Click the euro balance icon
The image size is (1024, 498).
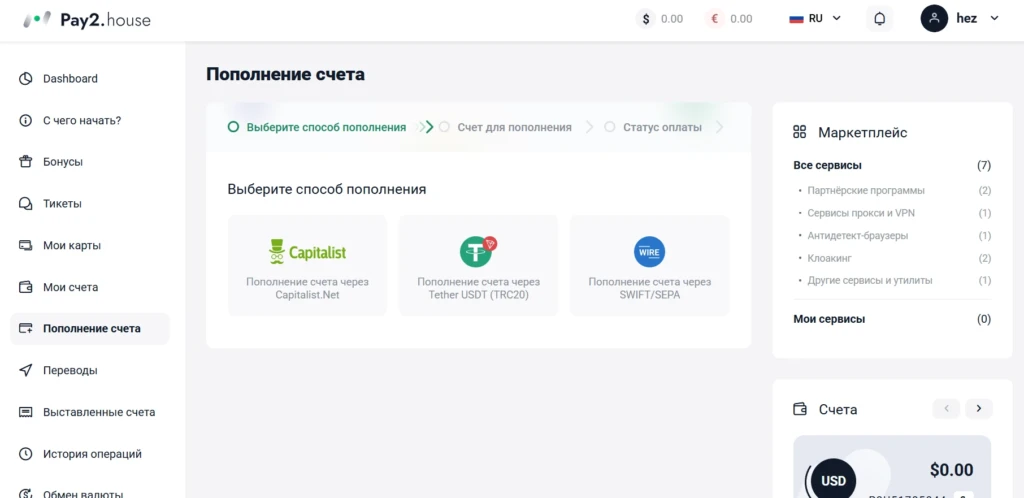(715, 19)
